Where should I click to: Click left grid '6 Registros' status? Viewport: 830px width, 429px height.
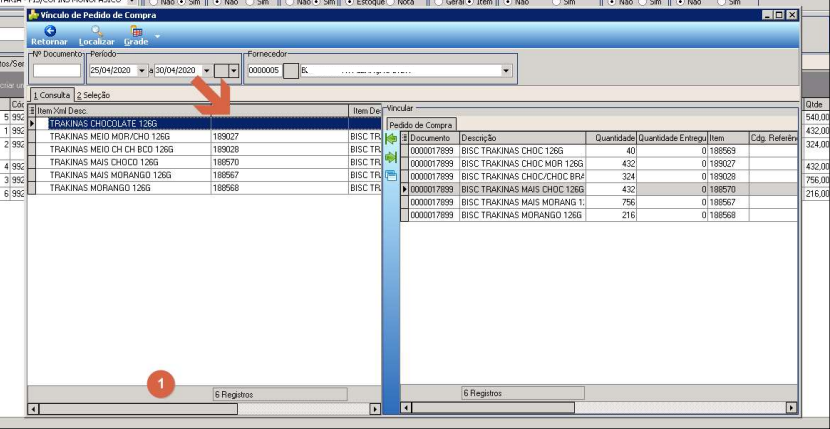[x=280, y=395]
